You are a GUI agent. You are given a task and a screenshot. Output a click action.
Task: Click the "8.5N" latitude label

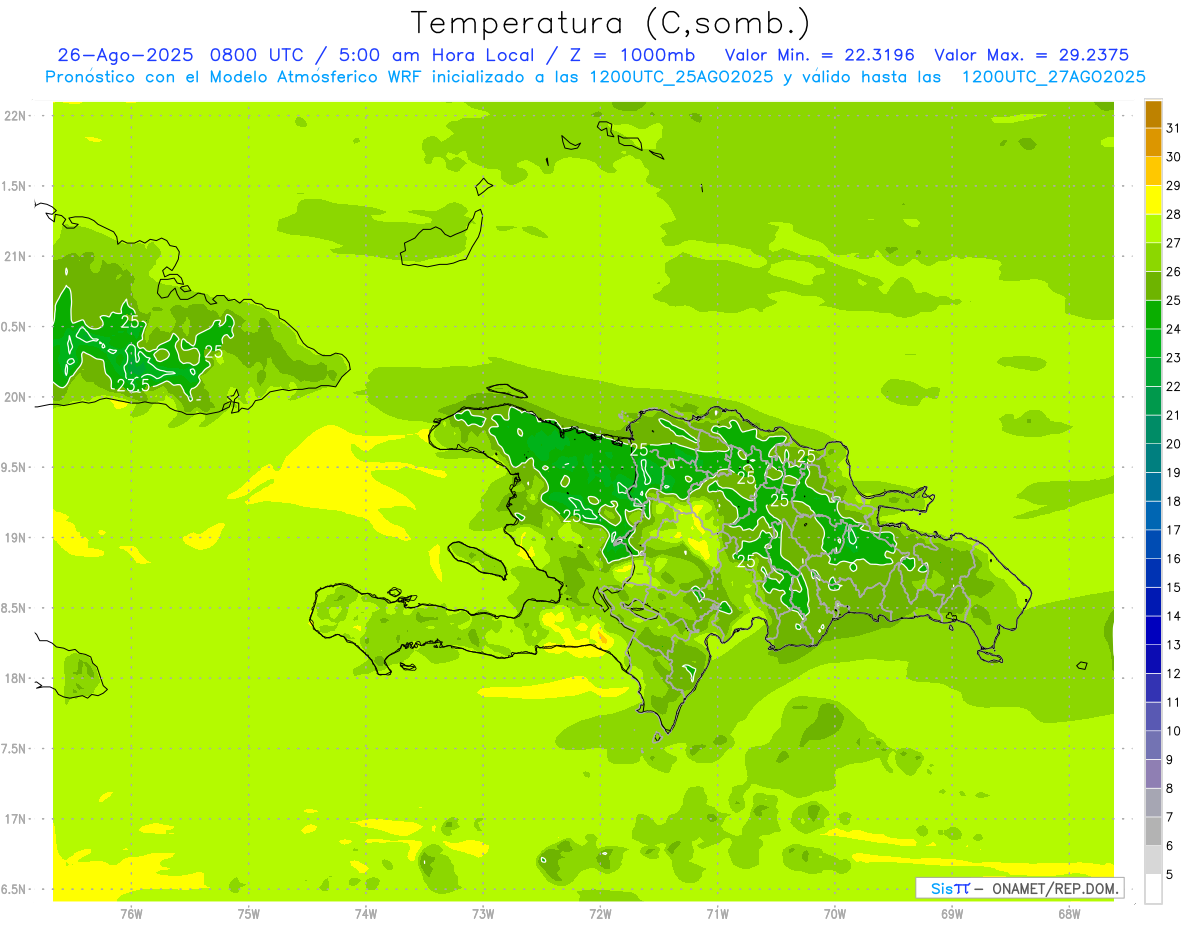tap(15, 608)
